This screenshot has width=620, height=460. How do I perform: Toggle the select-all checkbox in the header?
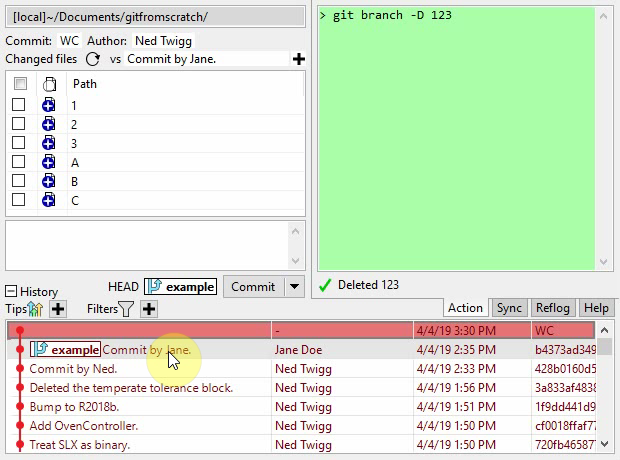19,85
